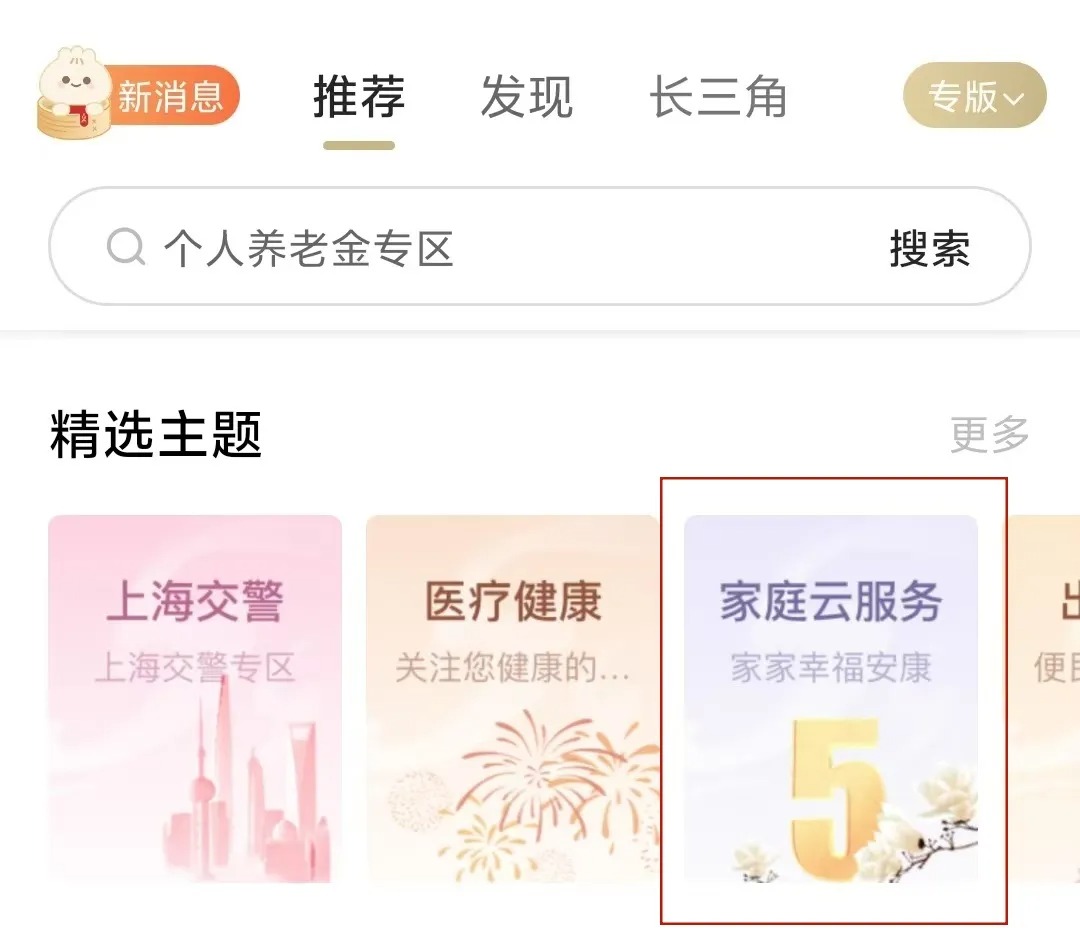Open 更多 featured themes
The image size is (1080, 941).
[x=990, y=435]
